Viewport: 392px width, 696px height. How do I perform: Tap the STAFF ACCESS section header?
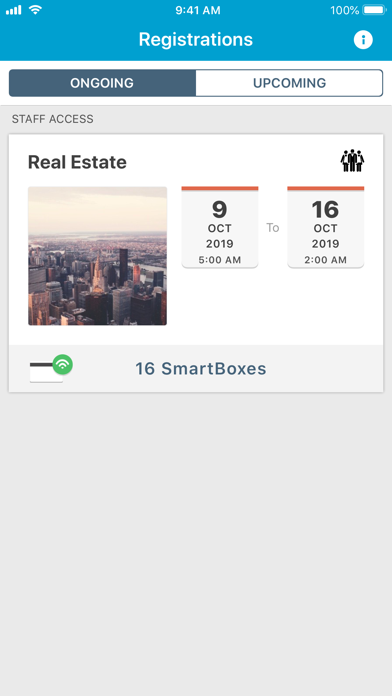[53, 119]
